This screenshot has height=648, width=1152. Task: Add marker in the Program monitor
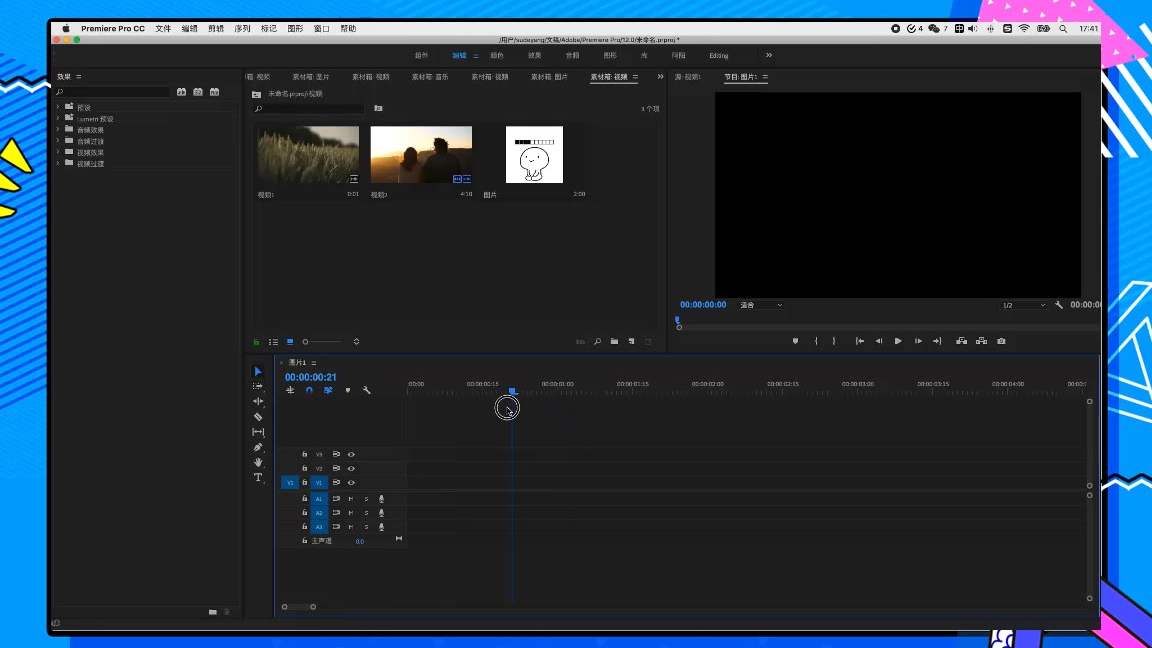795,341
